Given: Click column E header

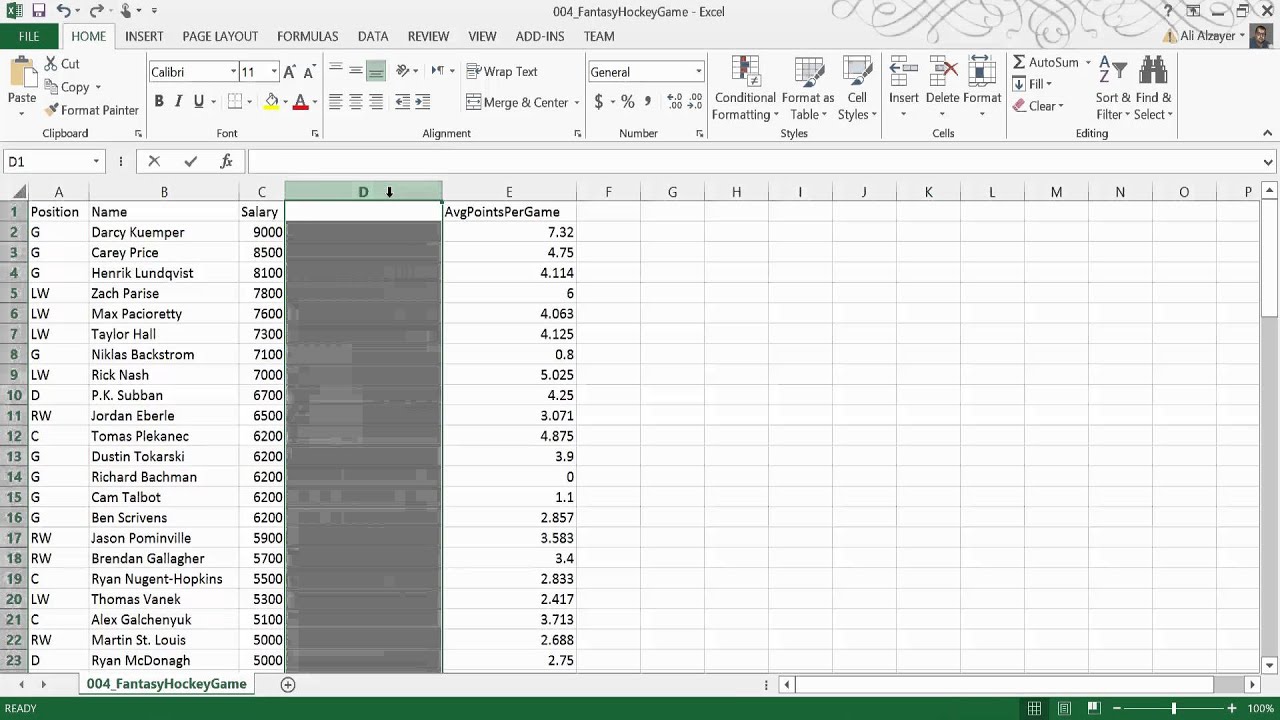Looking at the screenshot, I should (x=509, y=192).
